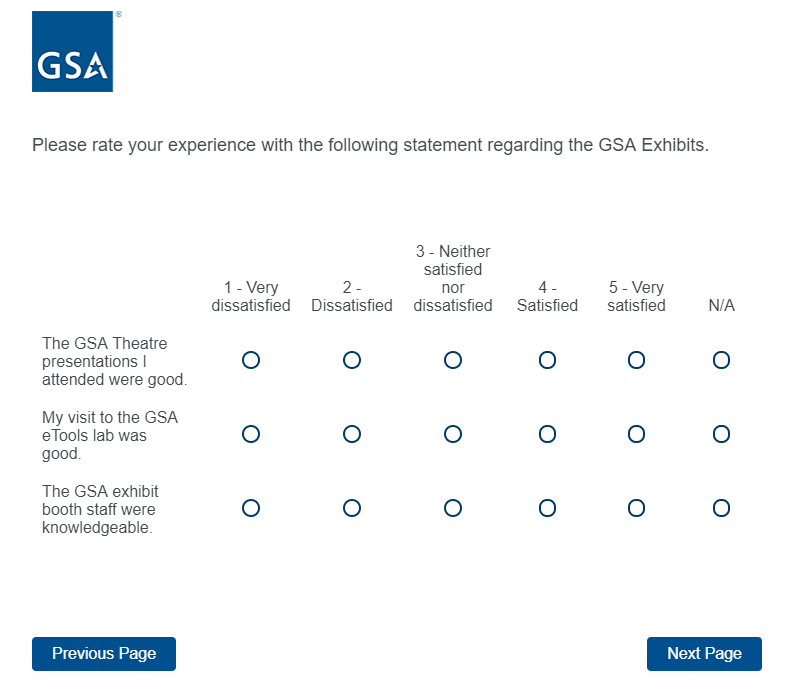Rate exhibit booth staff as Satisfied
Image resolution: width=795 pixels, height=699 pixels.
tap(547, 508)
